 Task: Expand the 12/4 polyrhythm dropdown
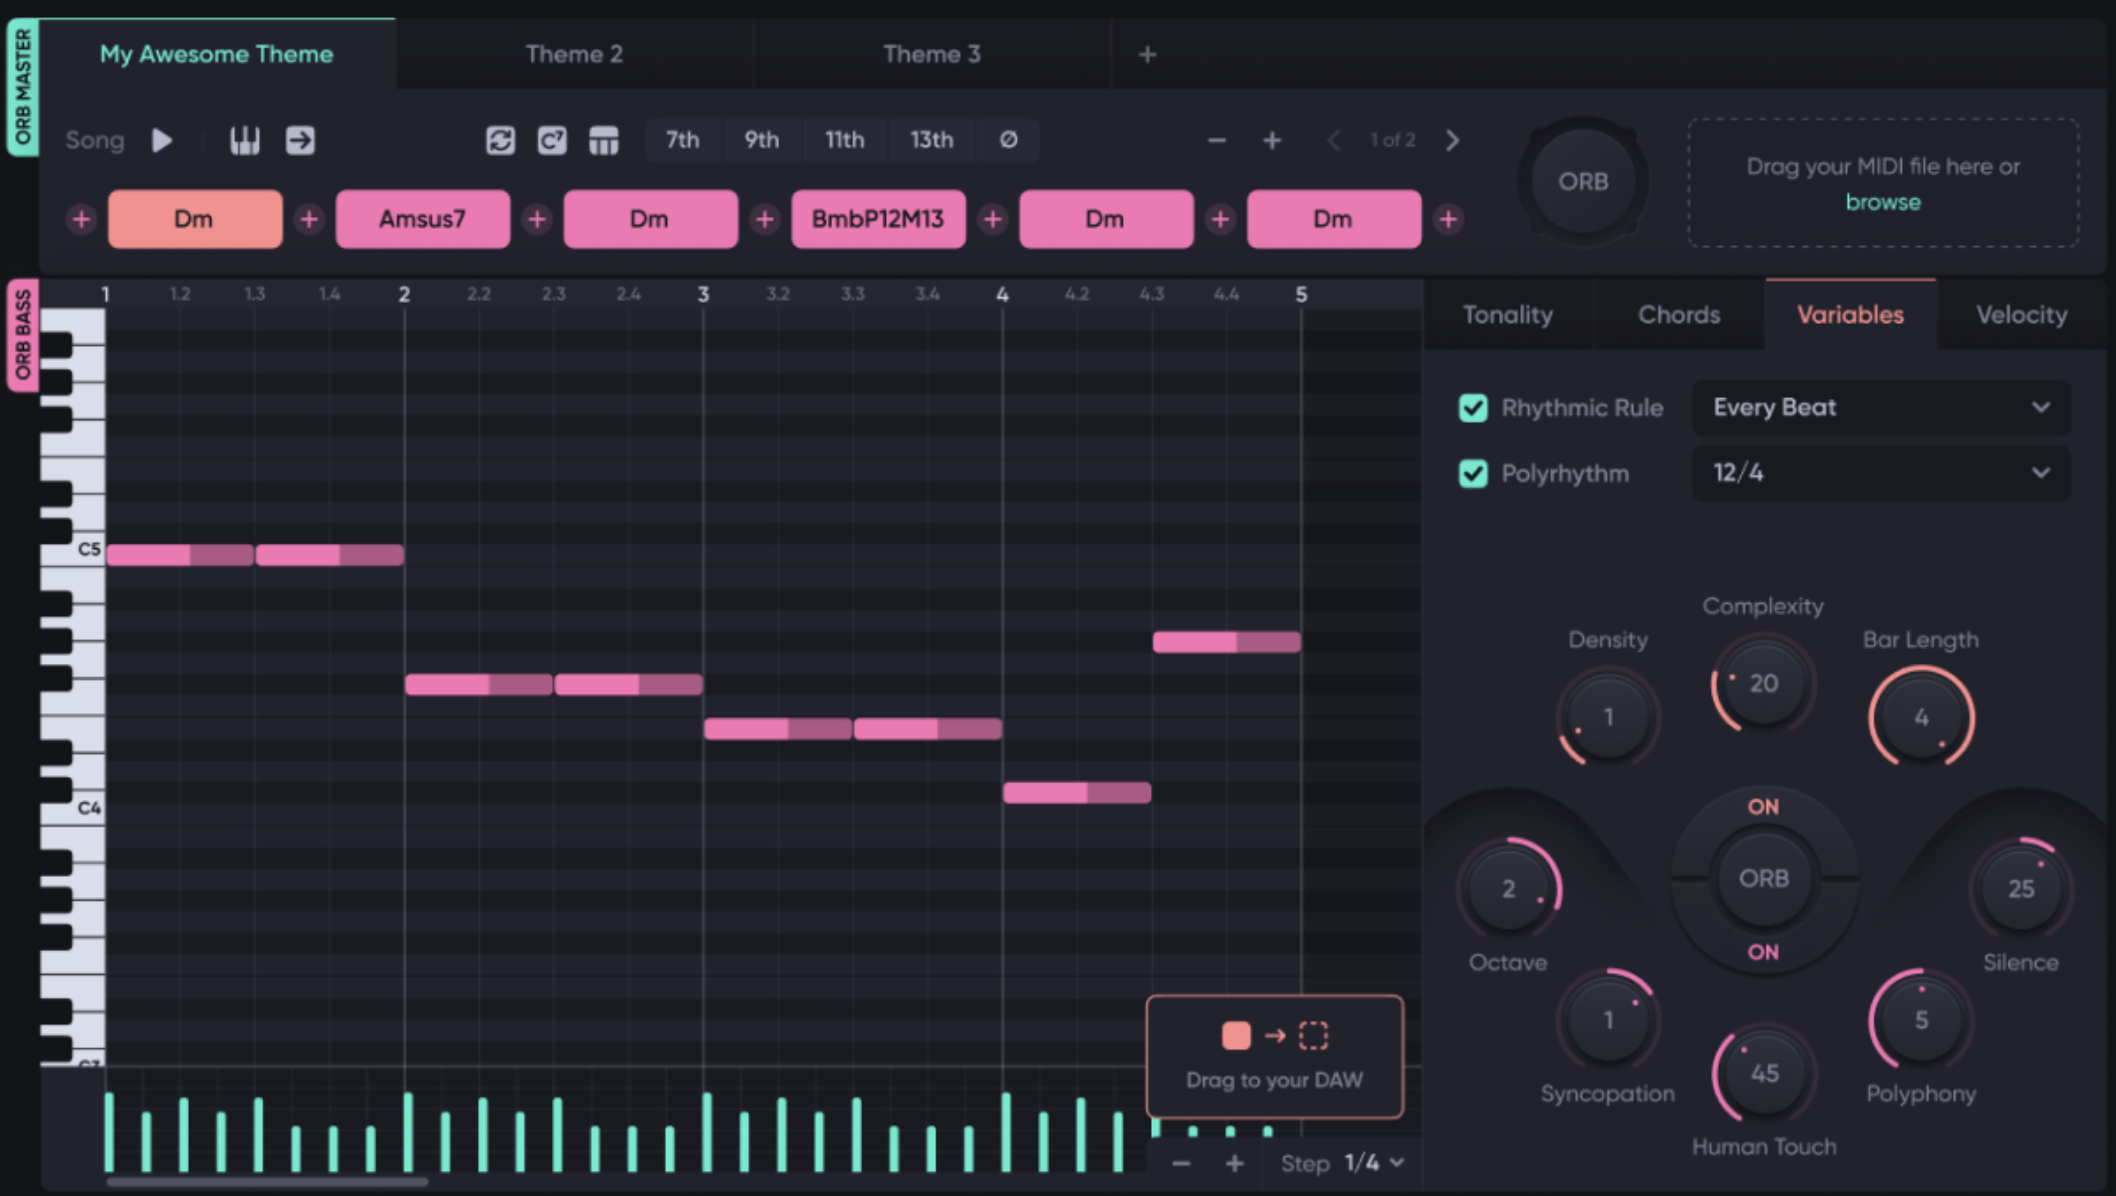1880,473
